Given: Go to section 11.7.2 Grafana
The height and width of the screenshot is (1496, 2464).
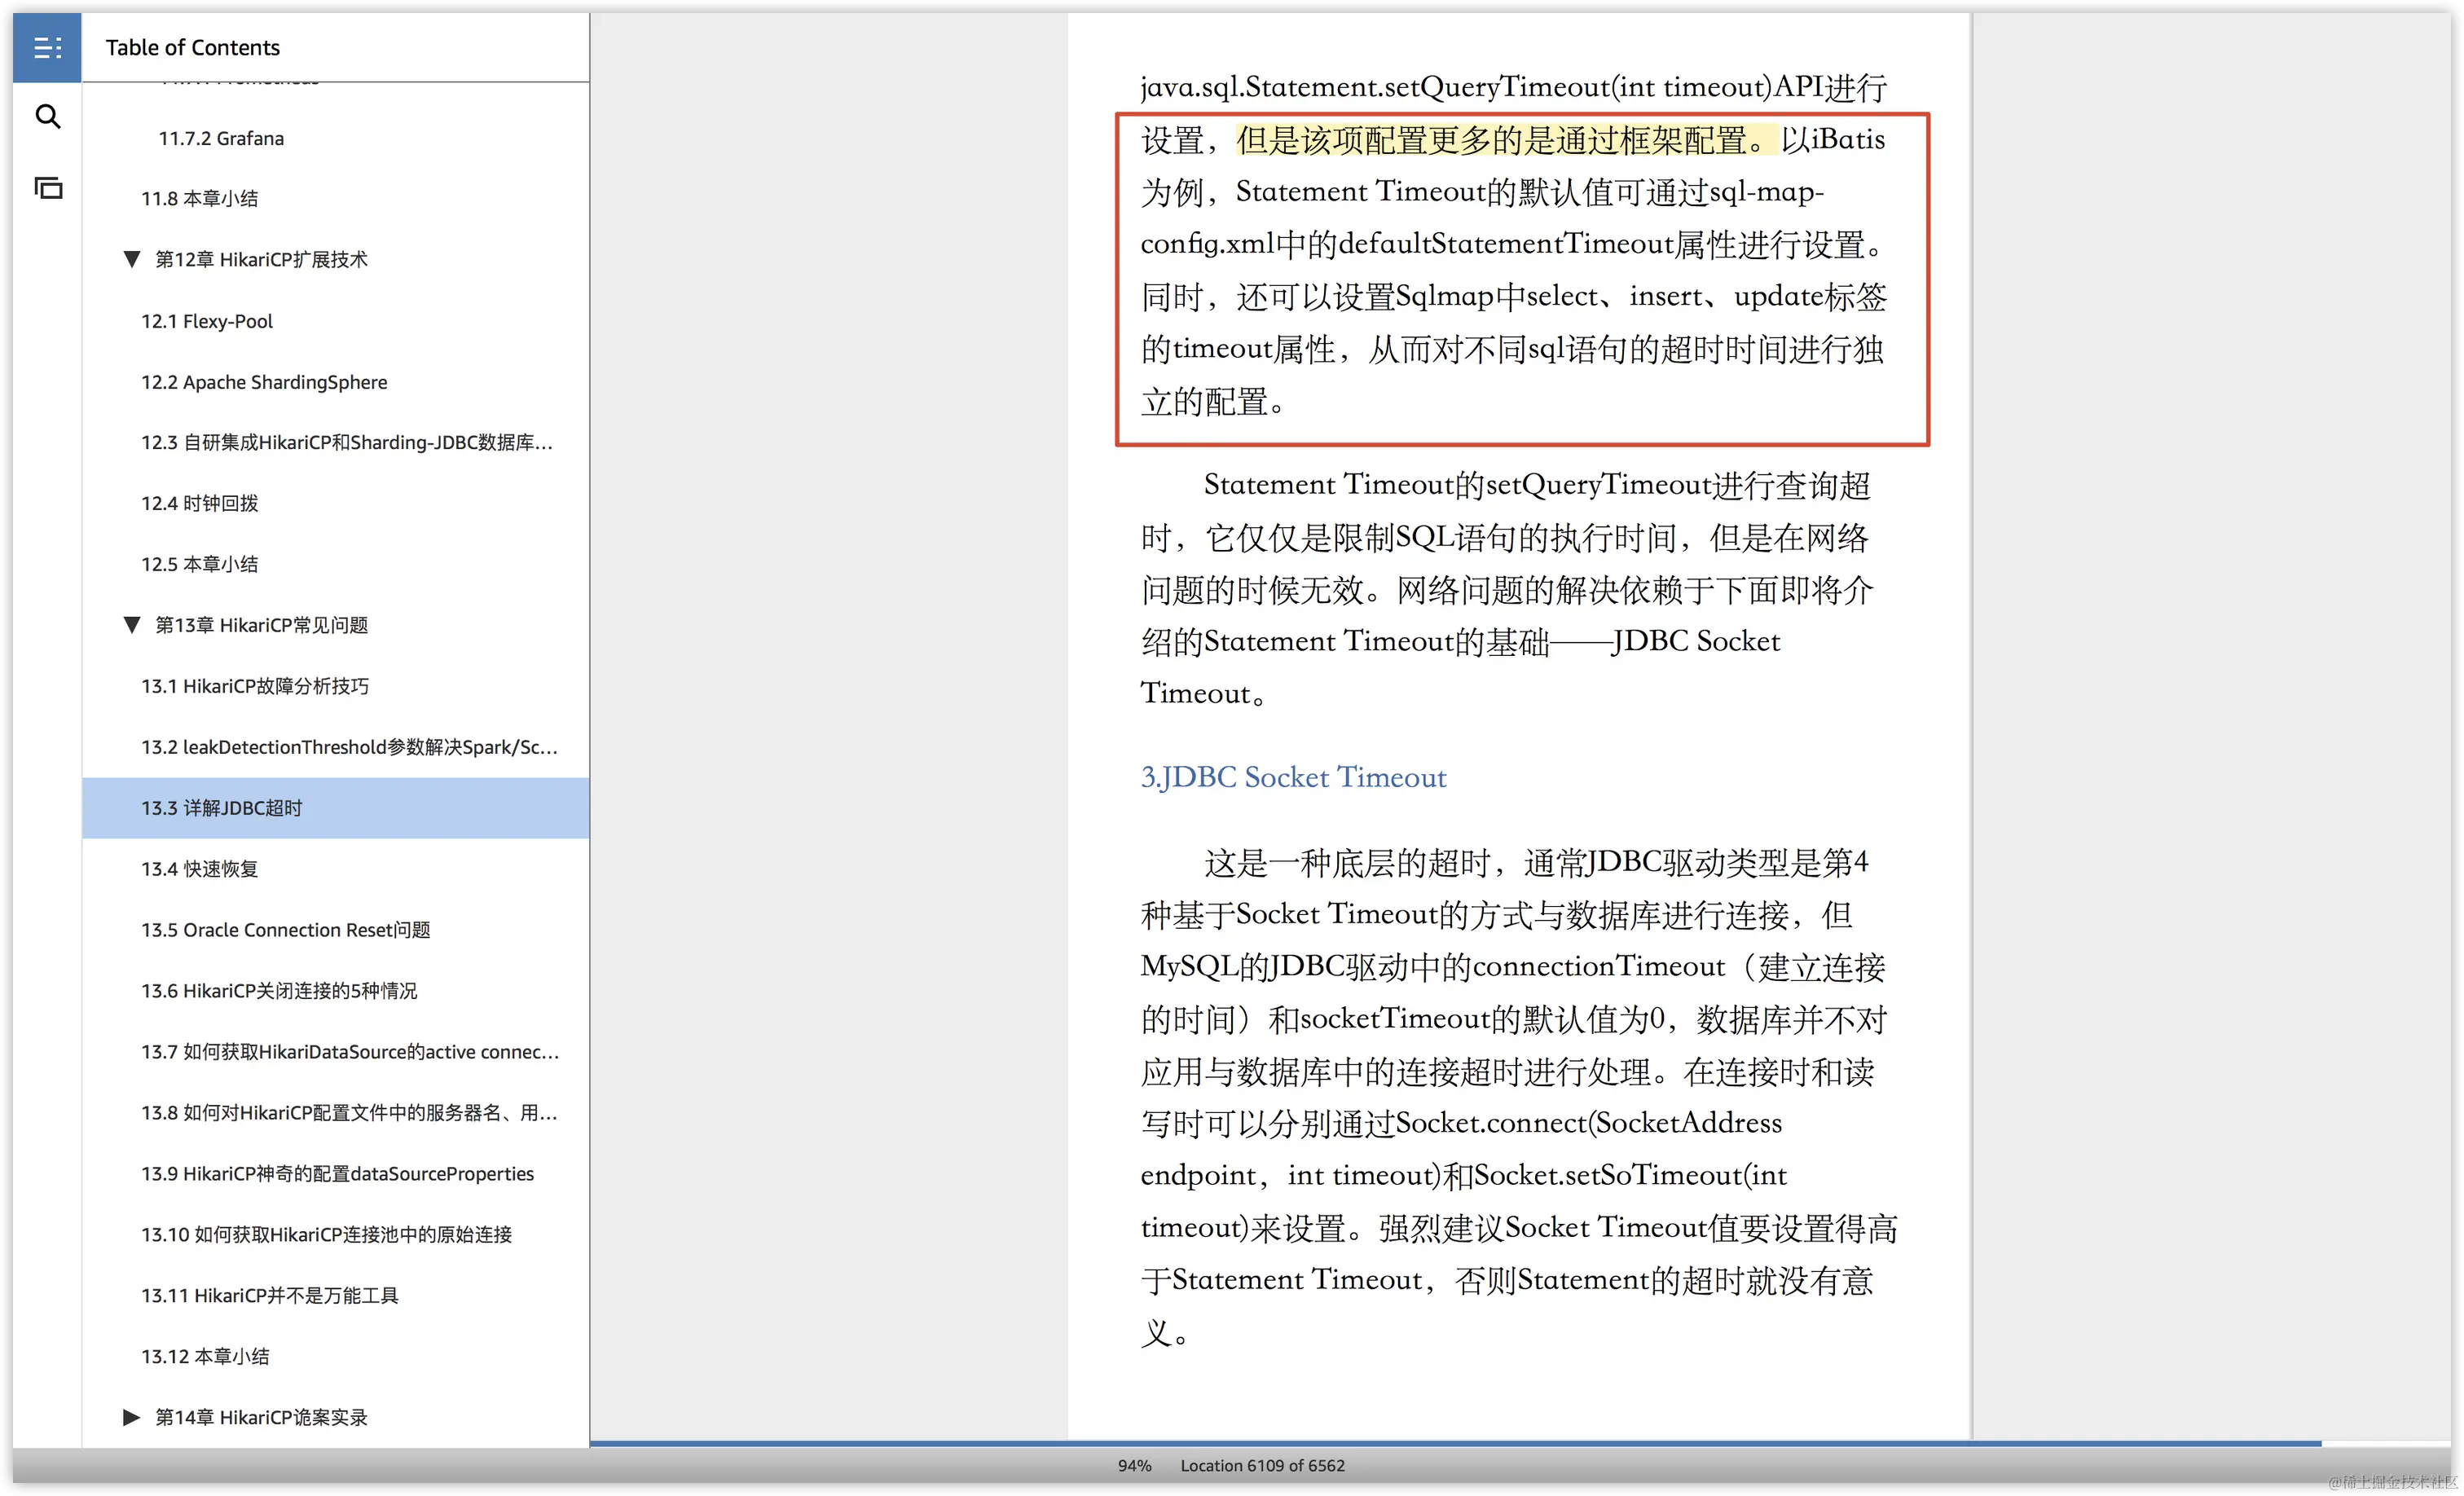Looking at the screenshot, I should [x=221, y=138].
